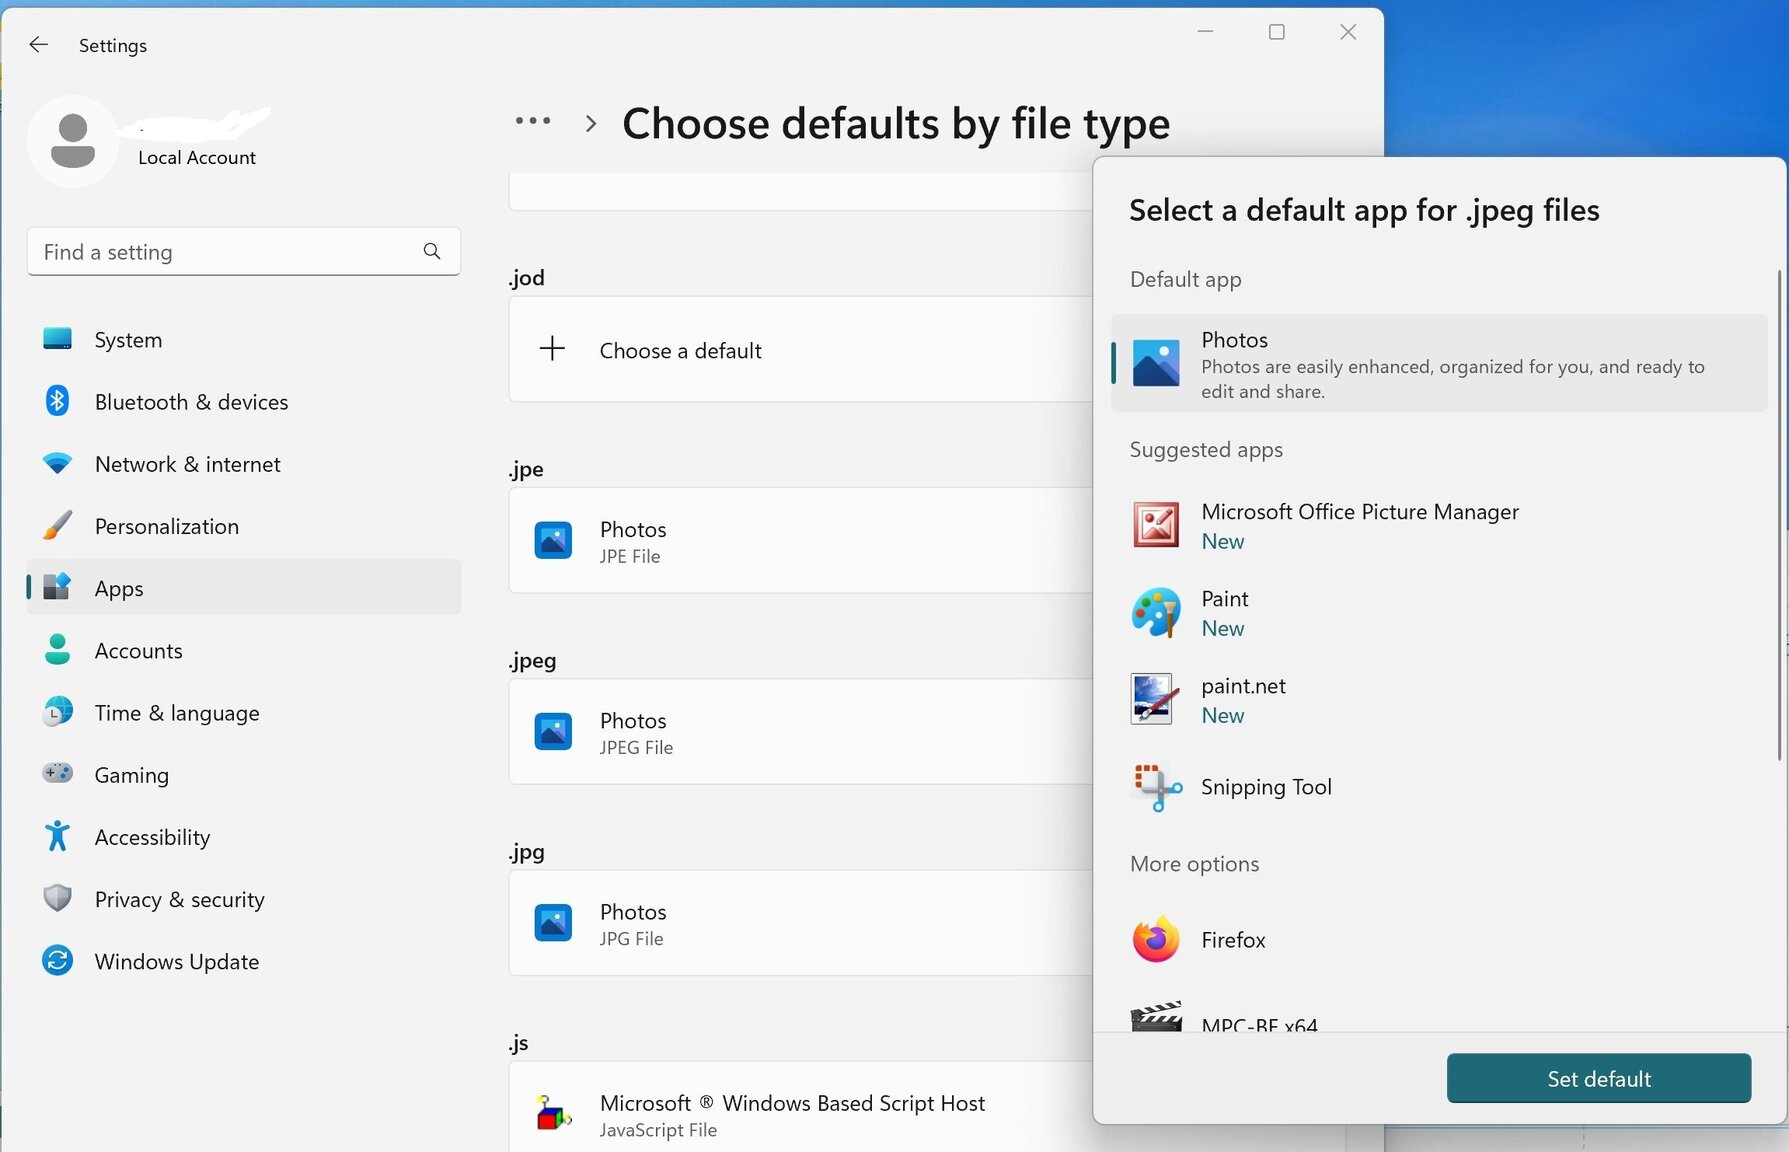
Task: Click the Apps sidebar icon
Action: 58,587
